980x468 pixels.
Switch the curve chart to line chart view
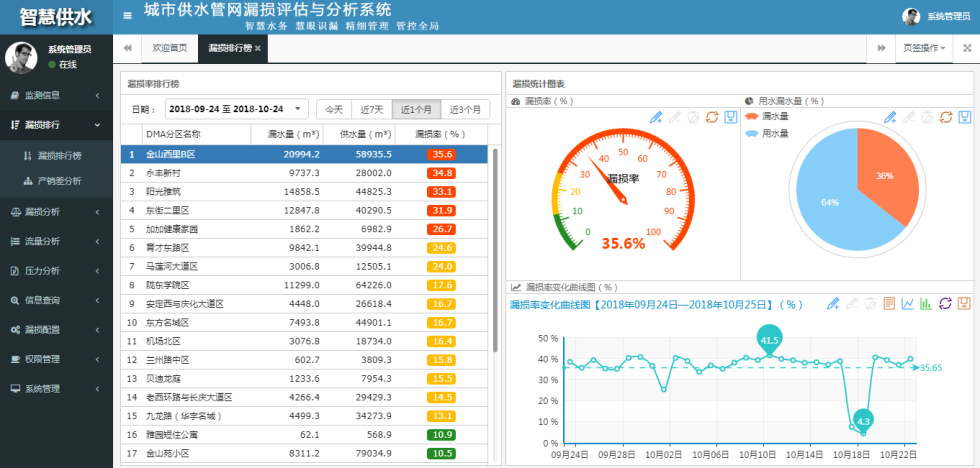(908, 304)
